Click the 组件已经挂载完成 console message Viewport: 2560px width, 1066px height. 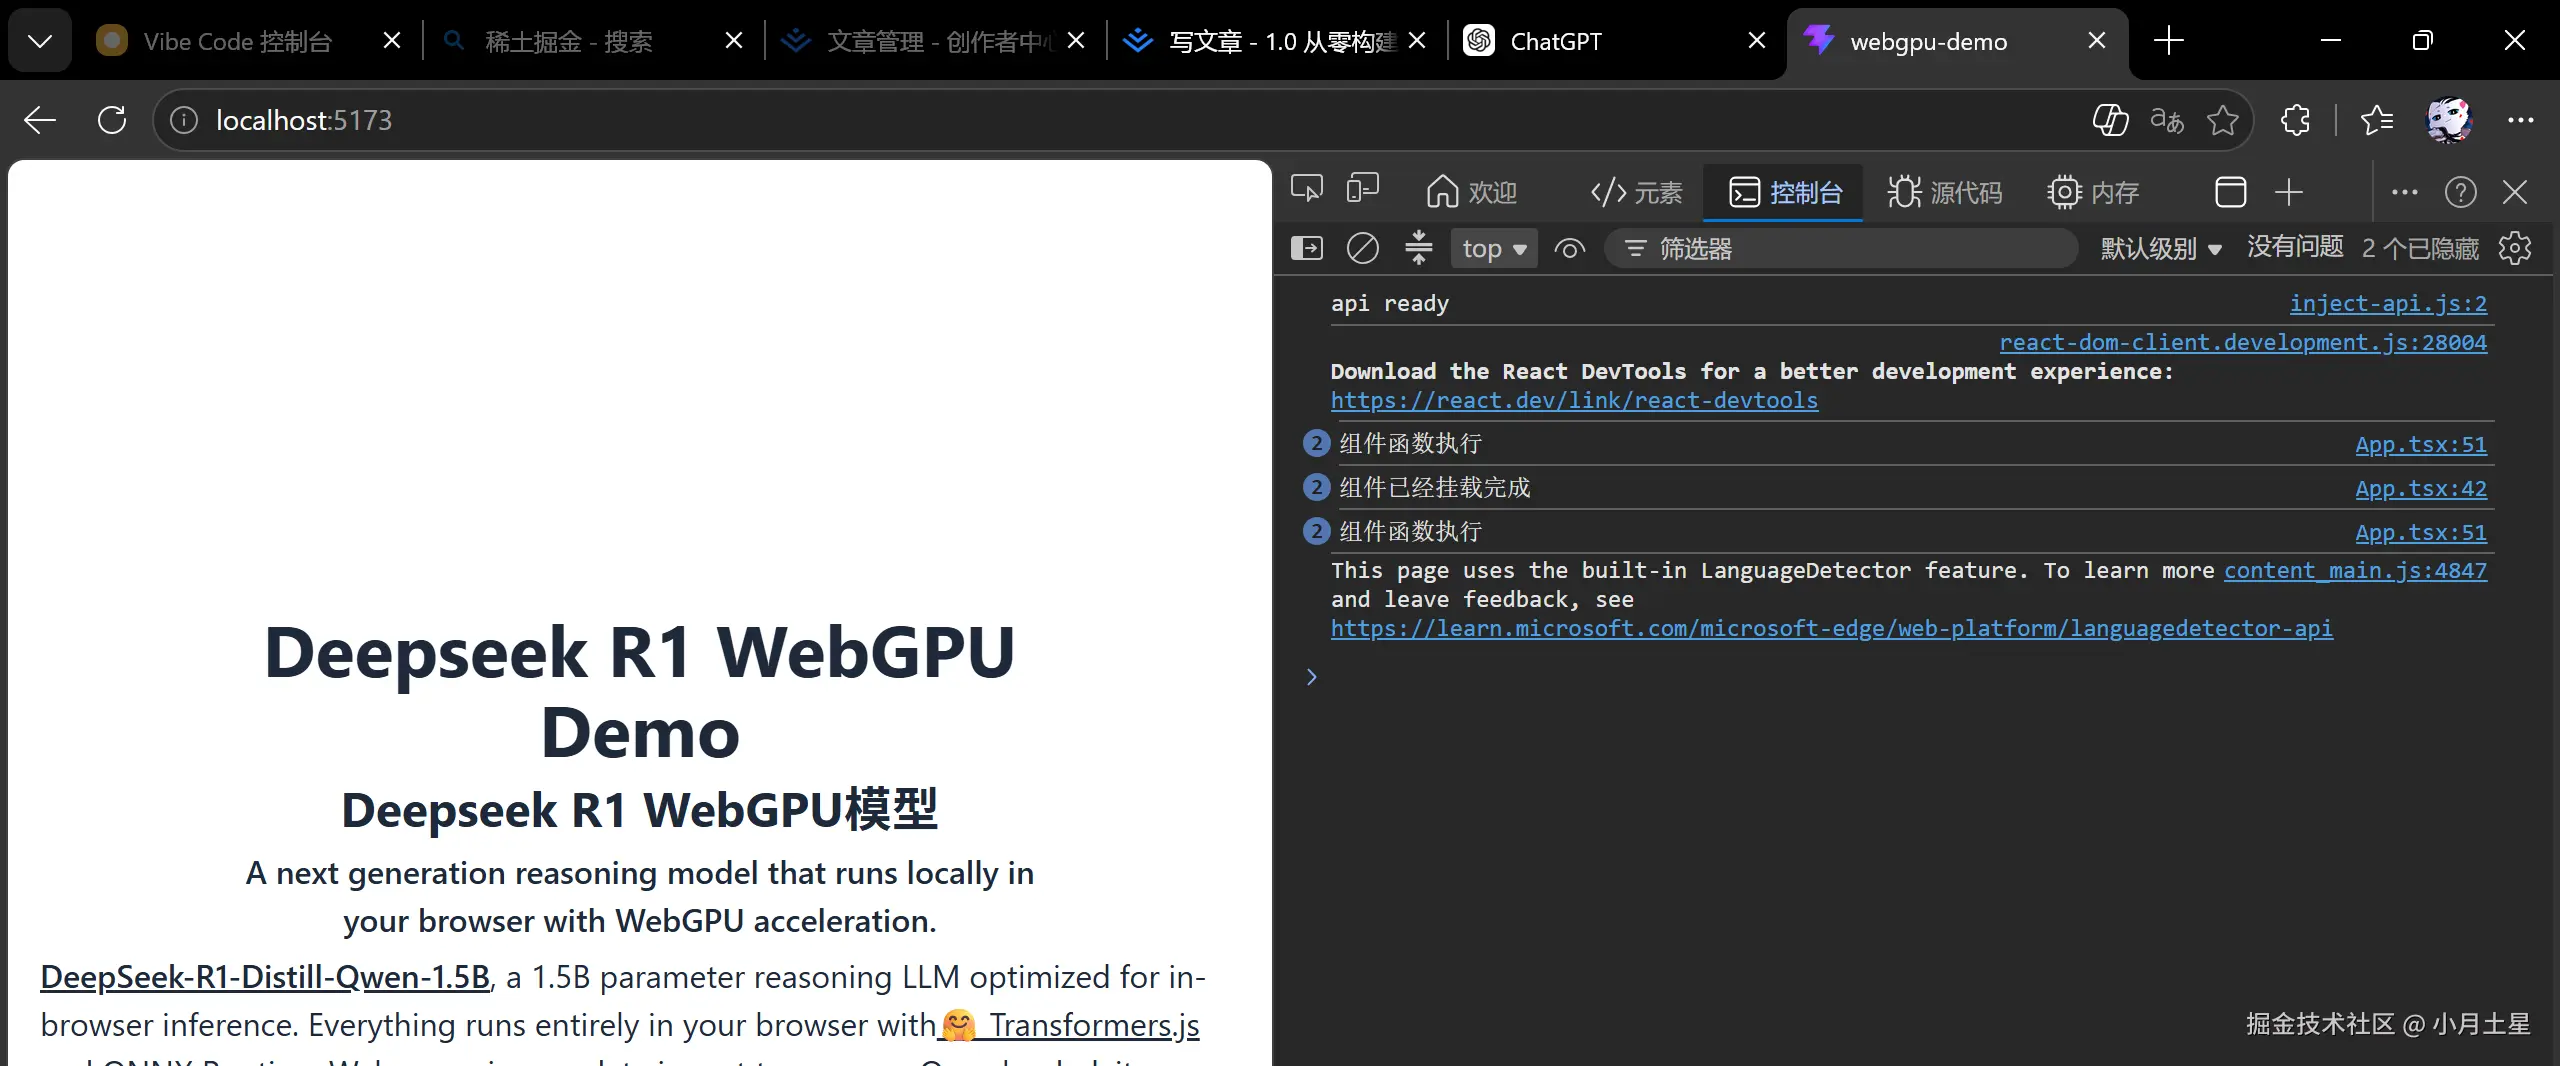[x=1435, y=488]
